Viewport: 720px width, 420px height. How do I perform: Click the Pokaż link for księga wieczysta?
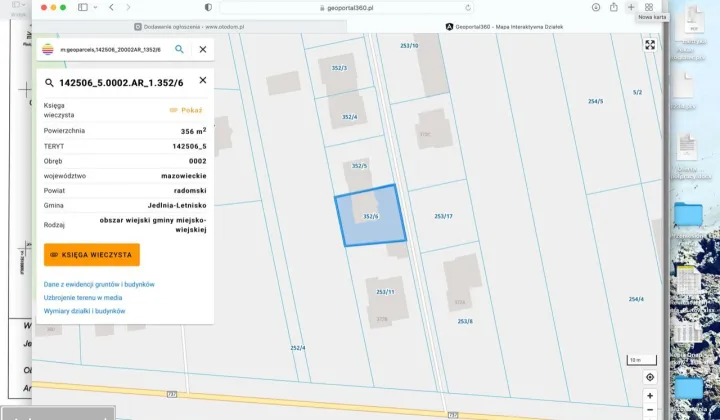(186, 110)
